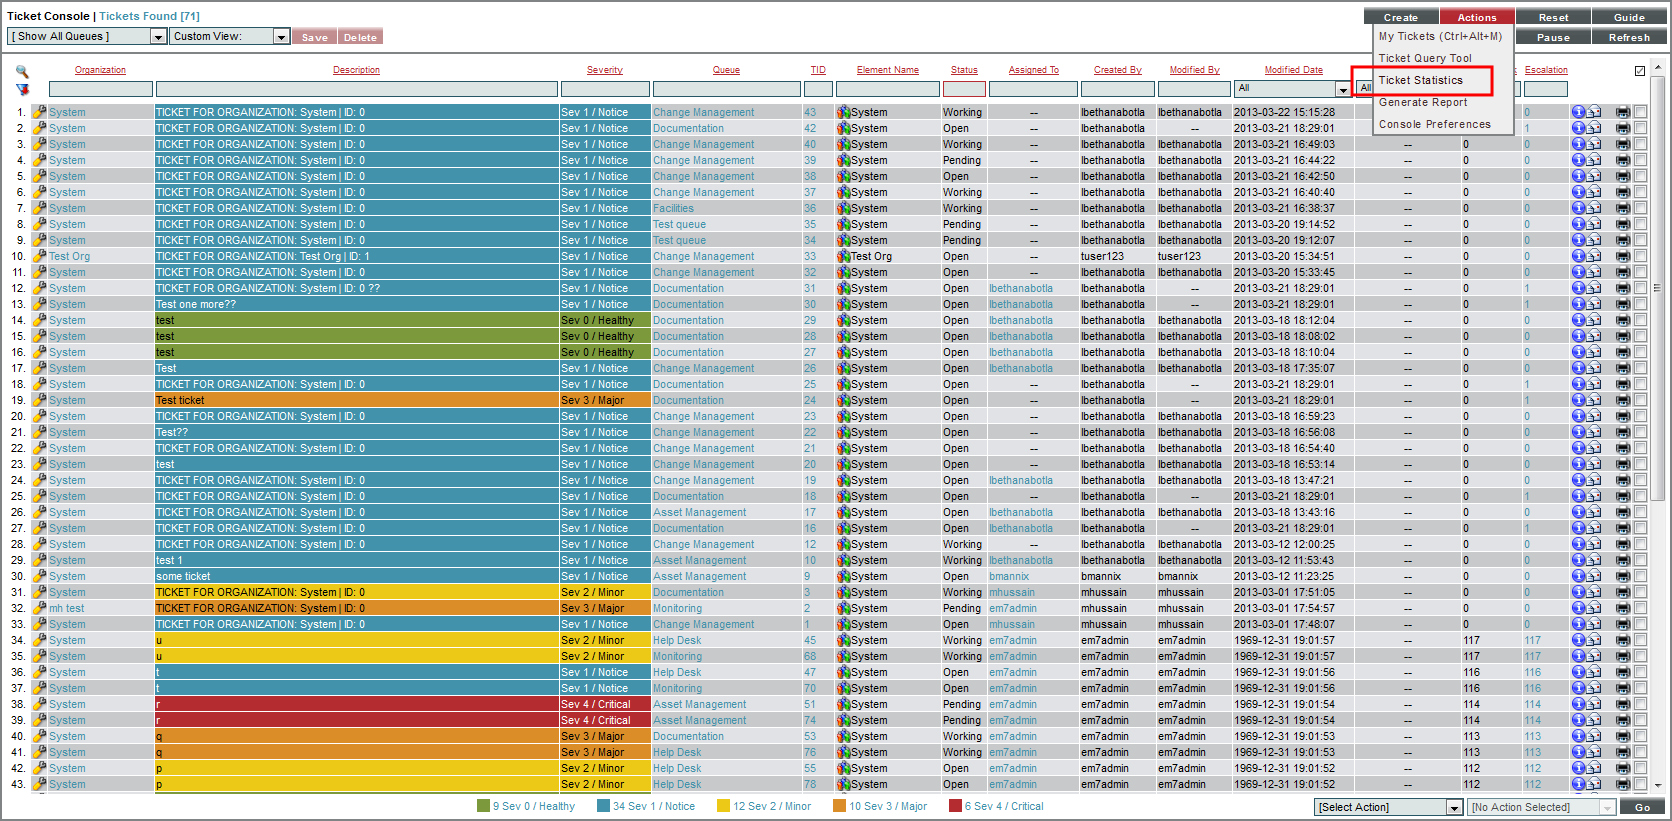
Task: Click the print icon in row 5
Action: (x=1622, y=176)
